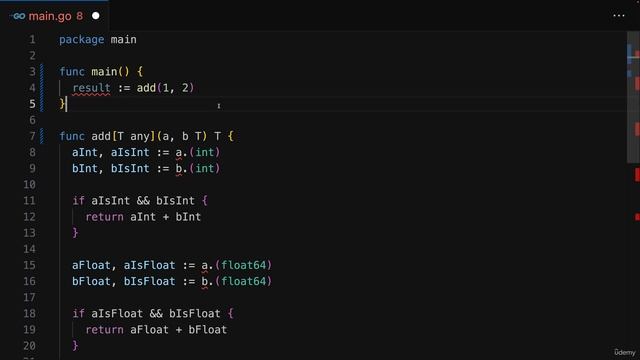Click line number 20 in the gutter
Viewport: 640px width, 360px height.
(29, 346)
